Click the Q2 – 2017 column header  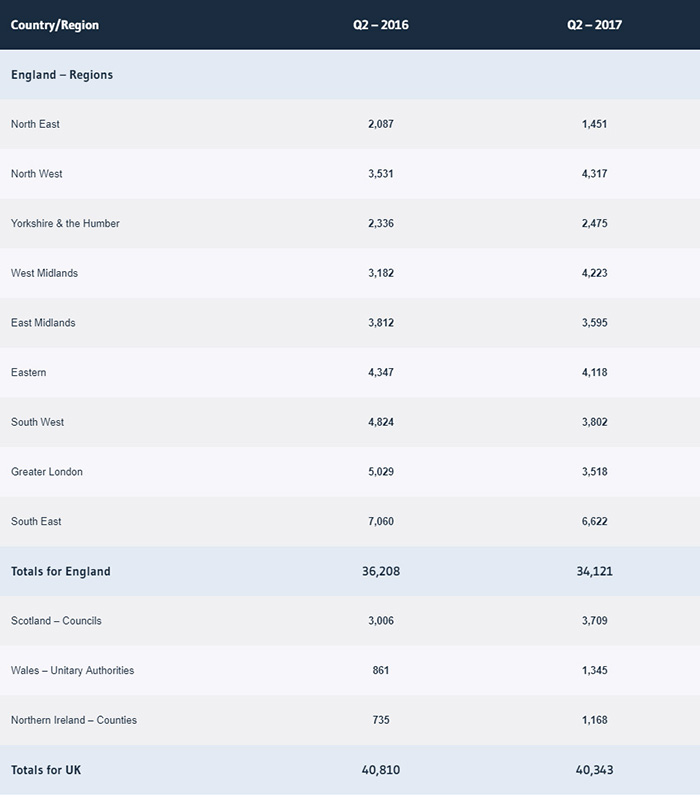594,25
